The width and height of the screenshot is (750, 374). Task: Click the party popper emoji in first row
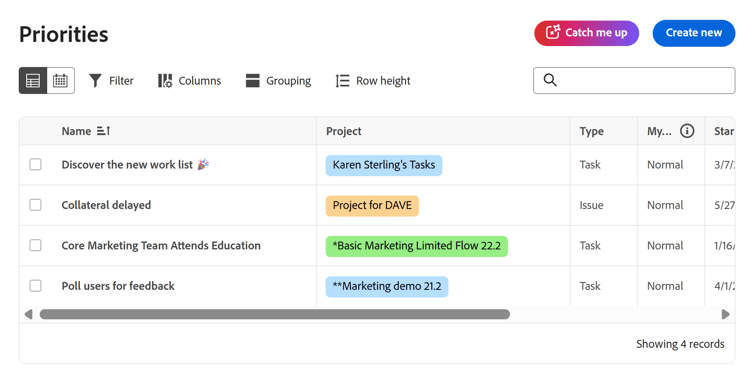pos(203,165)
